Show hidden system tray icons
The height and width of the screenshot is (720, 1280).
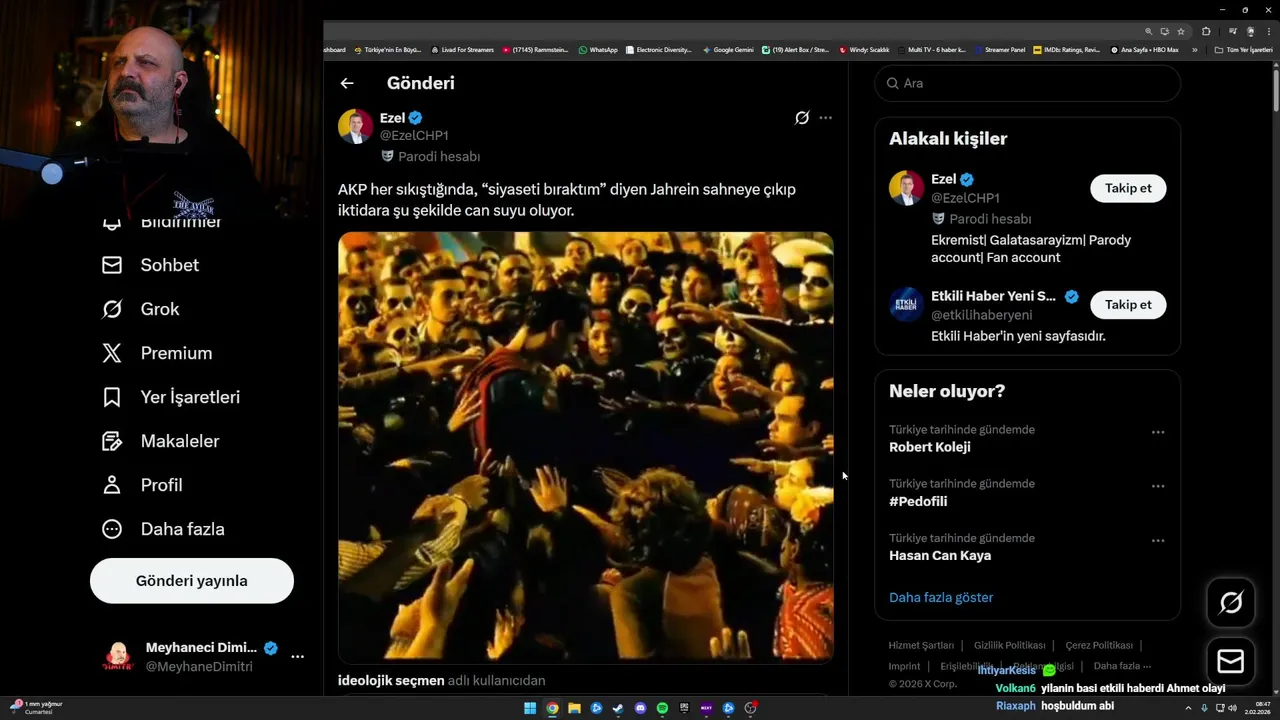[1189, 708]
